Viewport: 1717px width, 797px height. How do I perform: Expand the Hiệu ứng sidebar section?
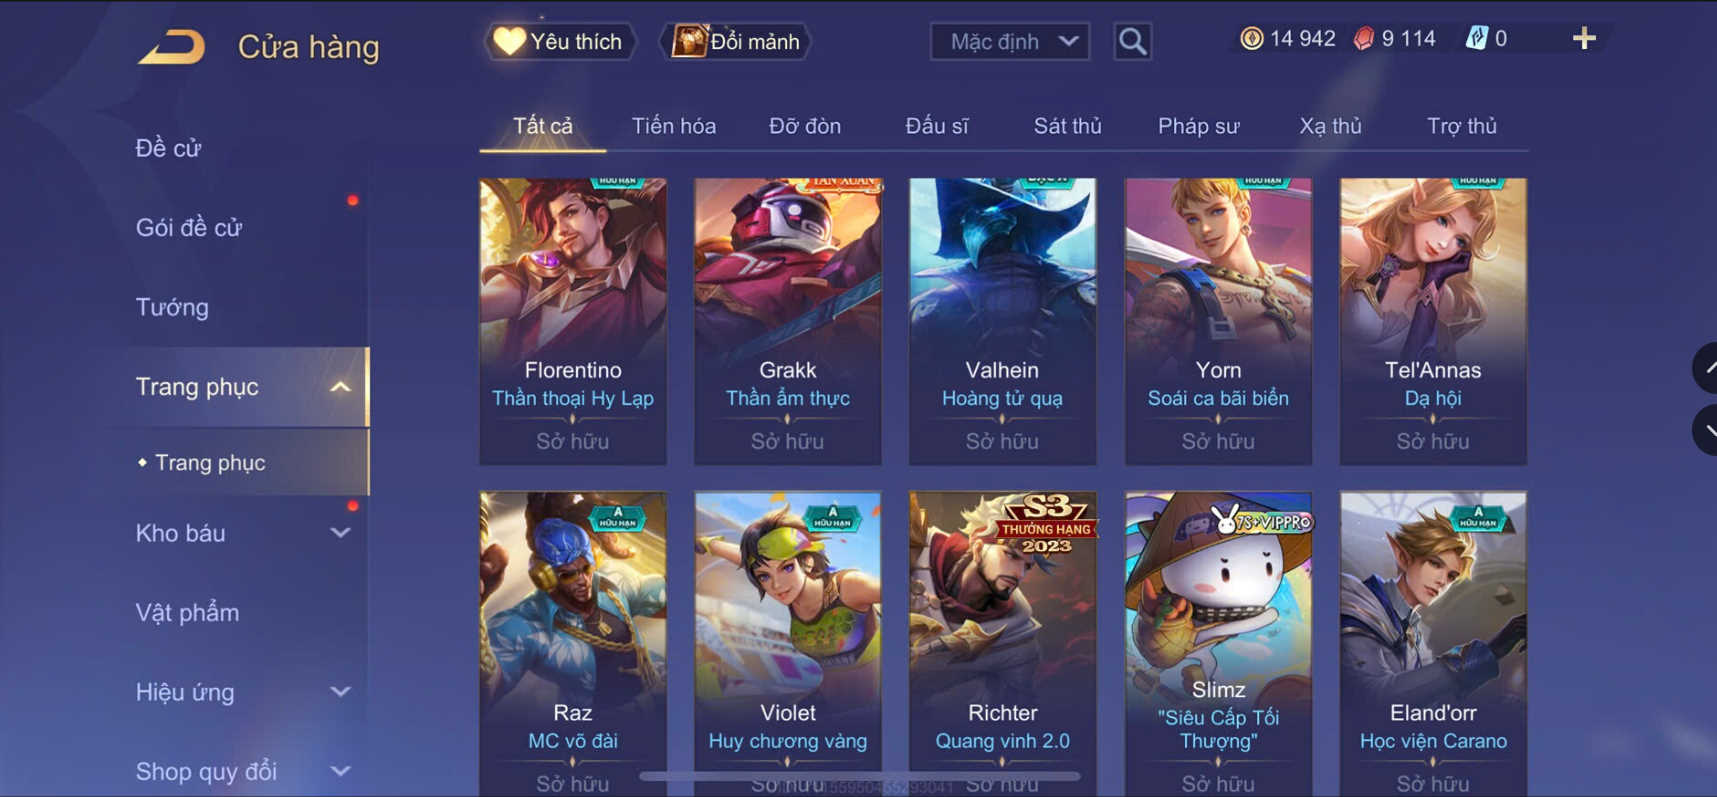point(340,692)
